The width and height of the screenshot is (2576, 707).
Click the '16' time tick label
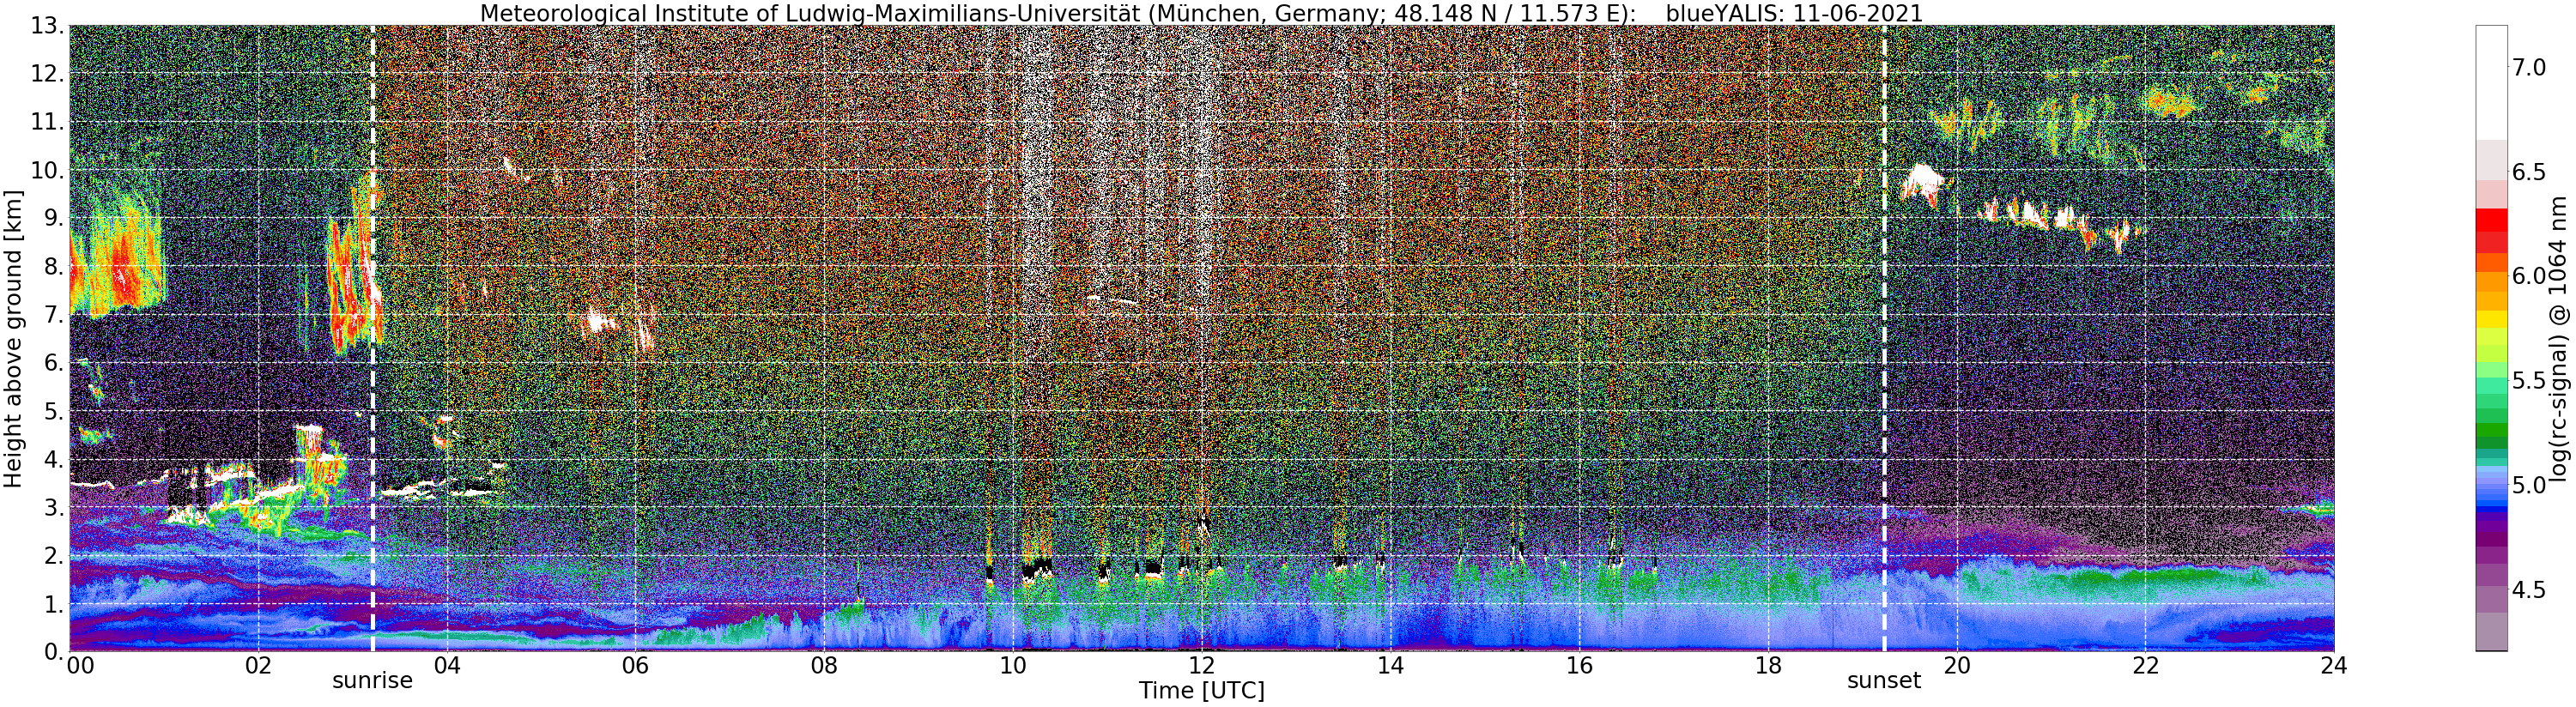[1579, 666]
